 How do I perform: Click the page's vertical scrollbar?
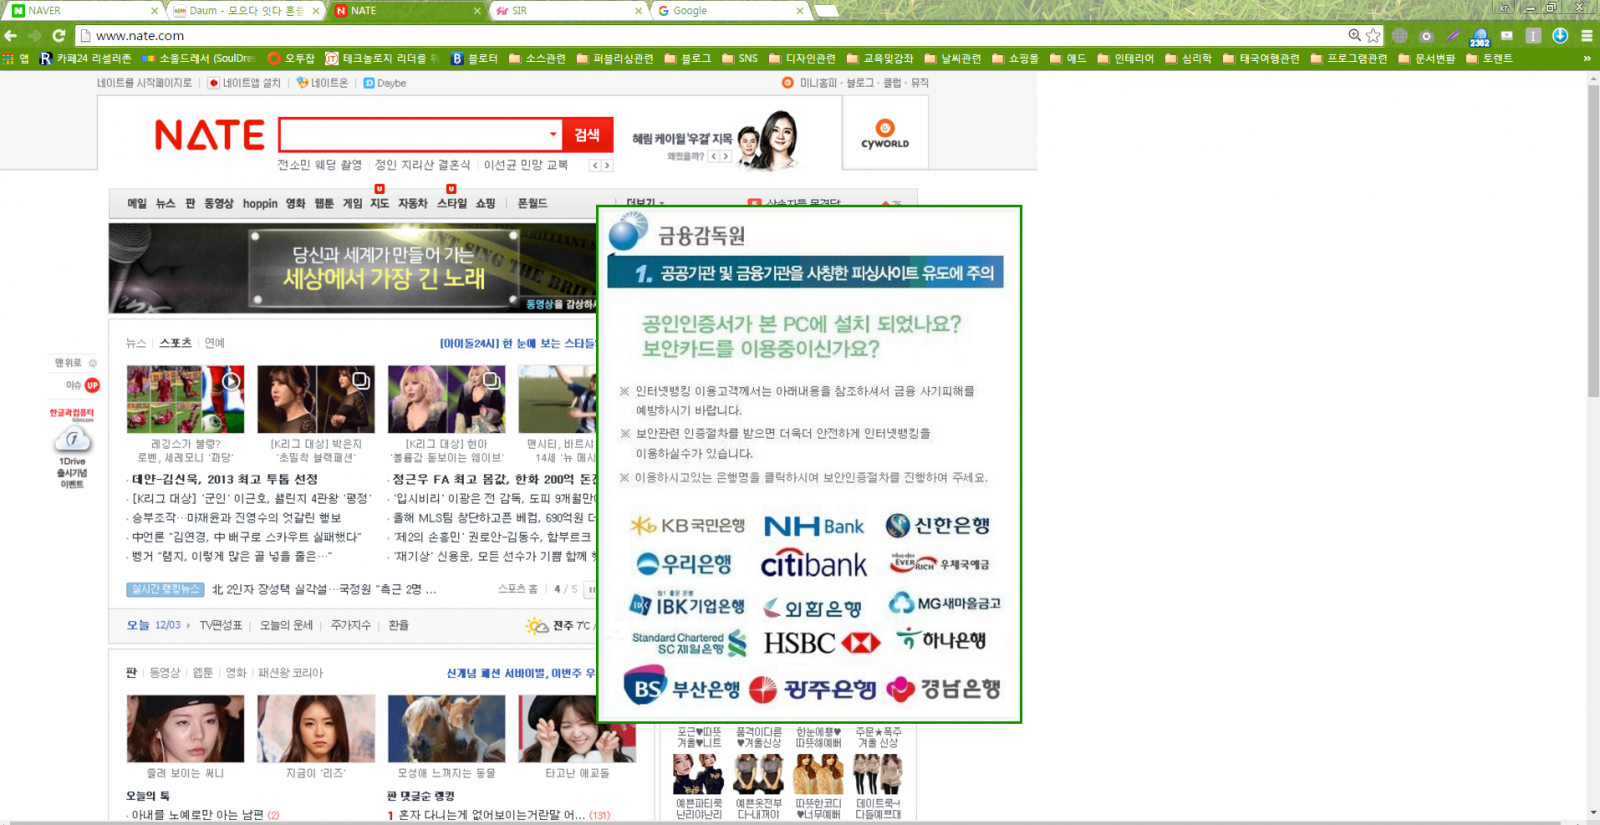coord(1593,300)
